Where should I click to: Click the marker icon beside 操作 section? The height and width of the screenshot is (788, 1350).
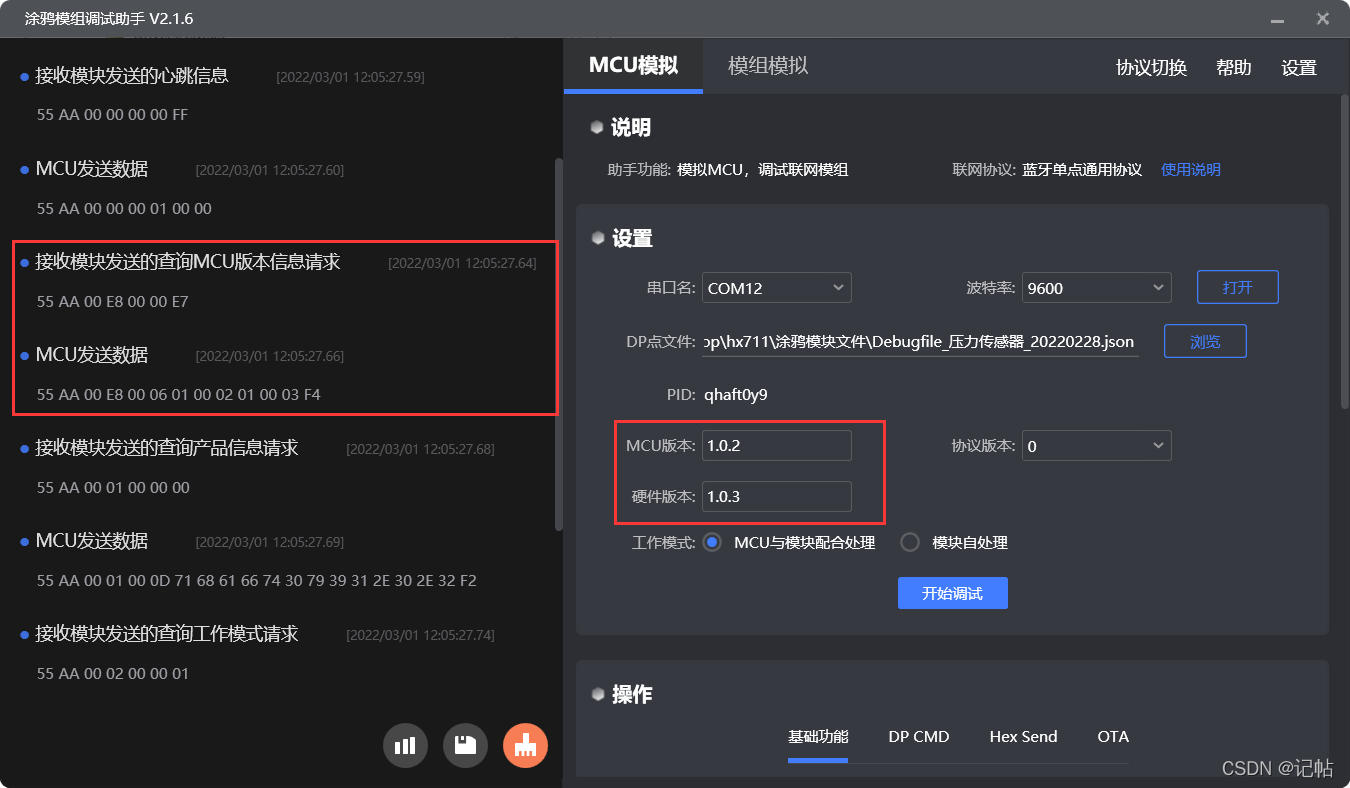597,693
